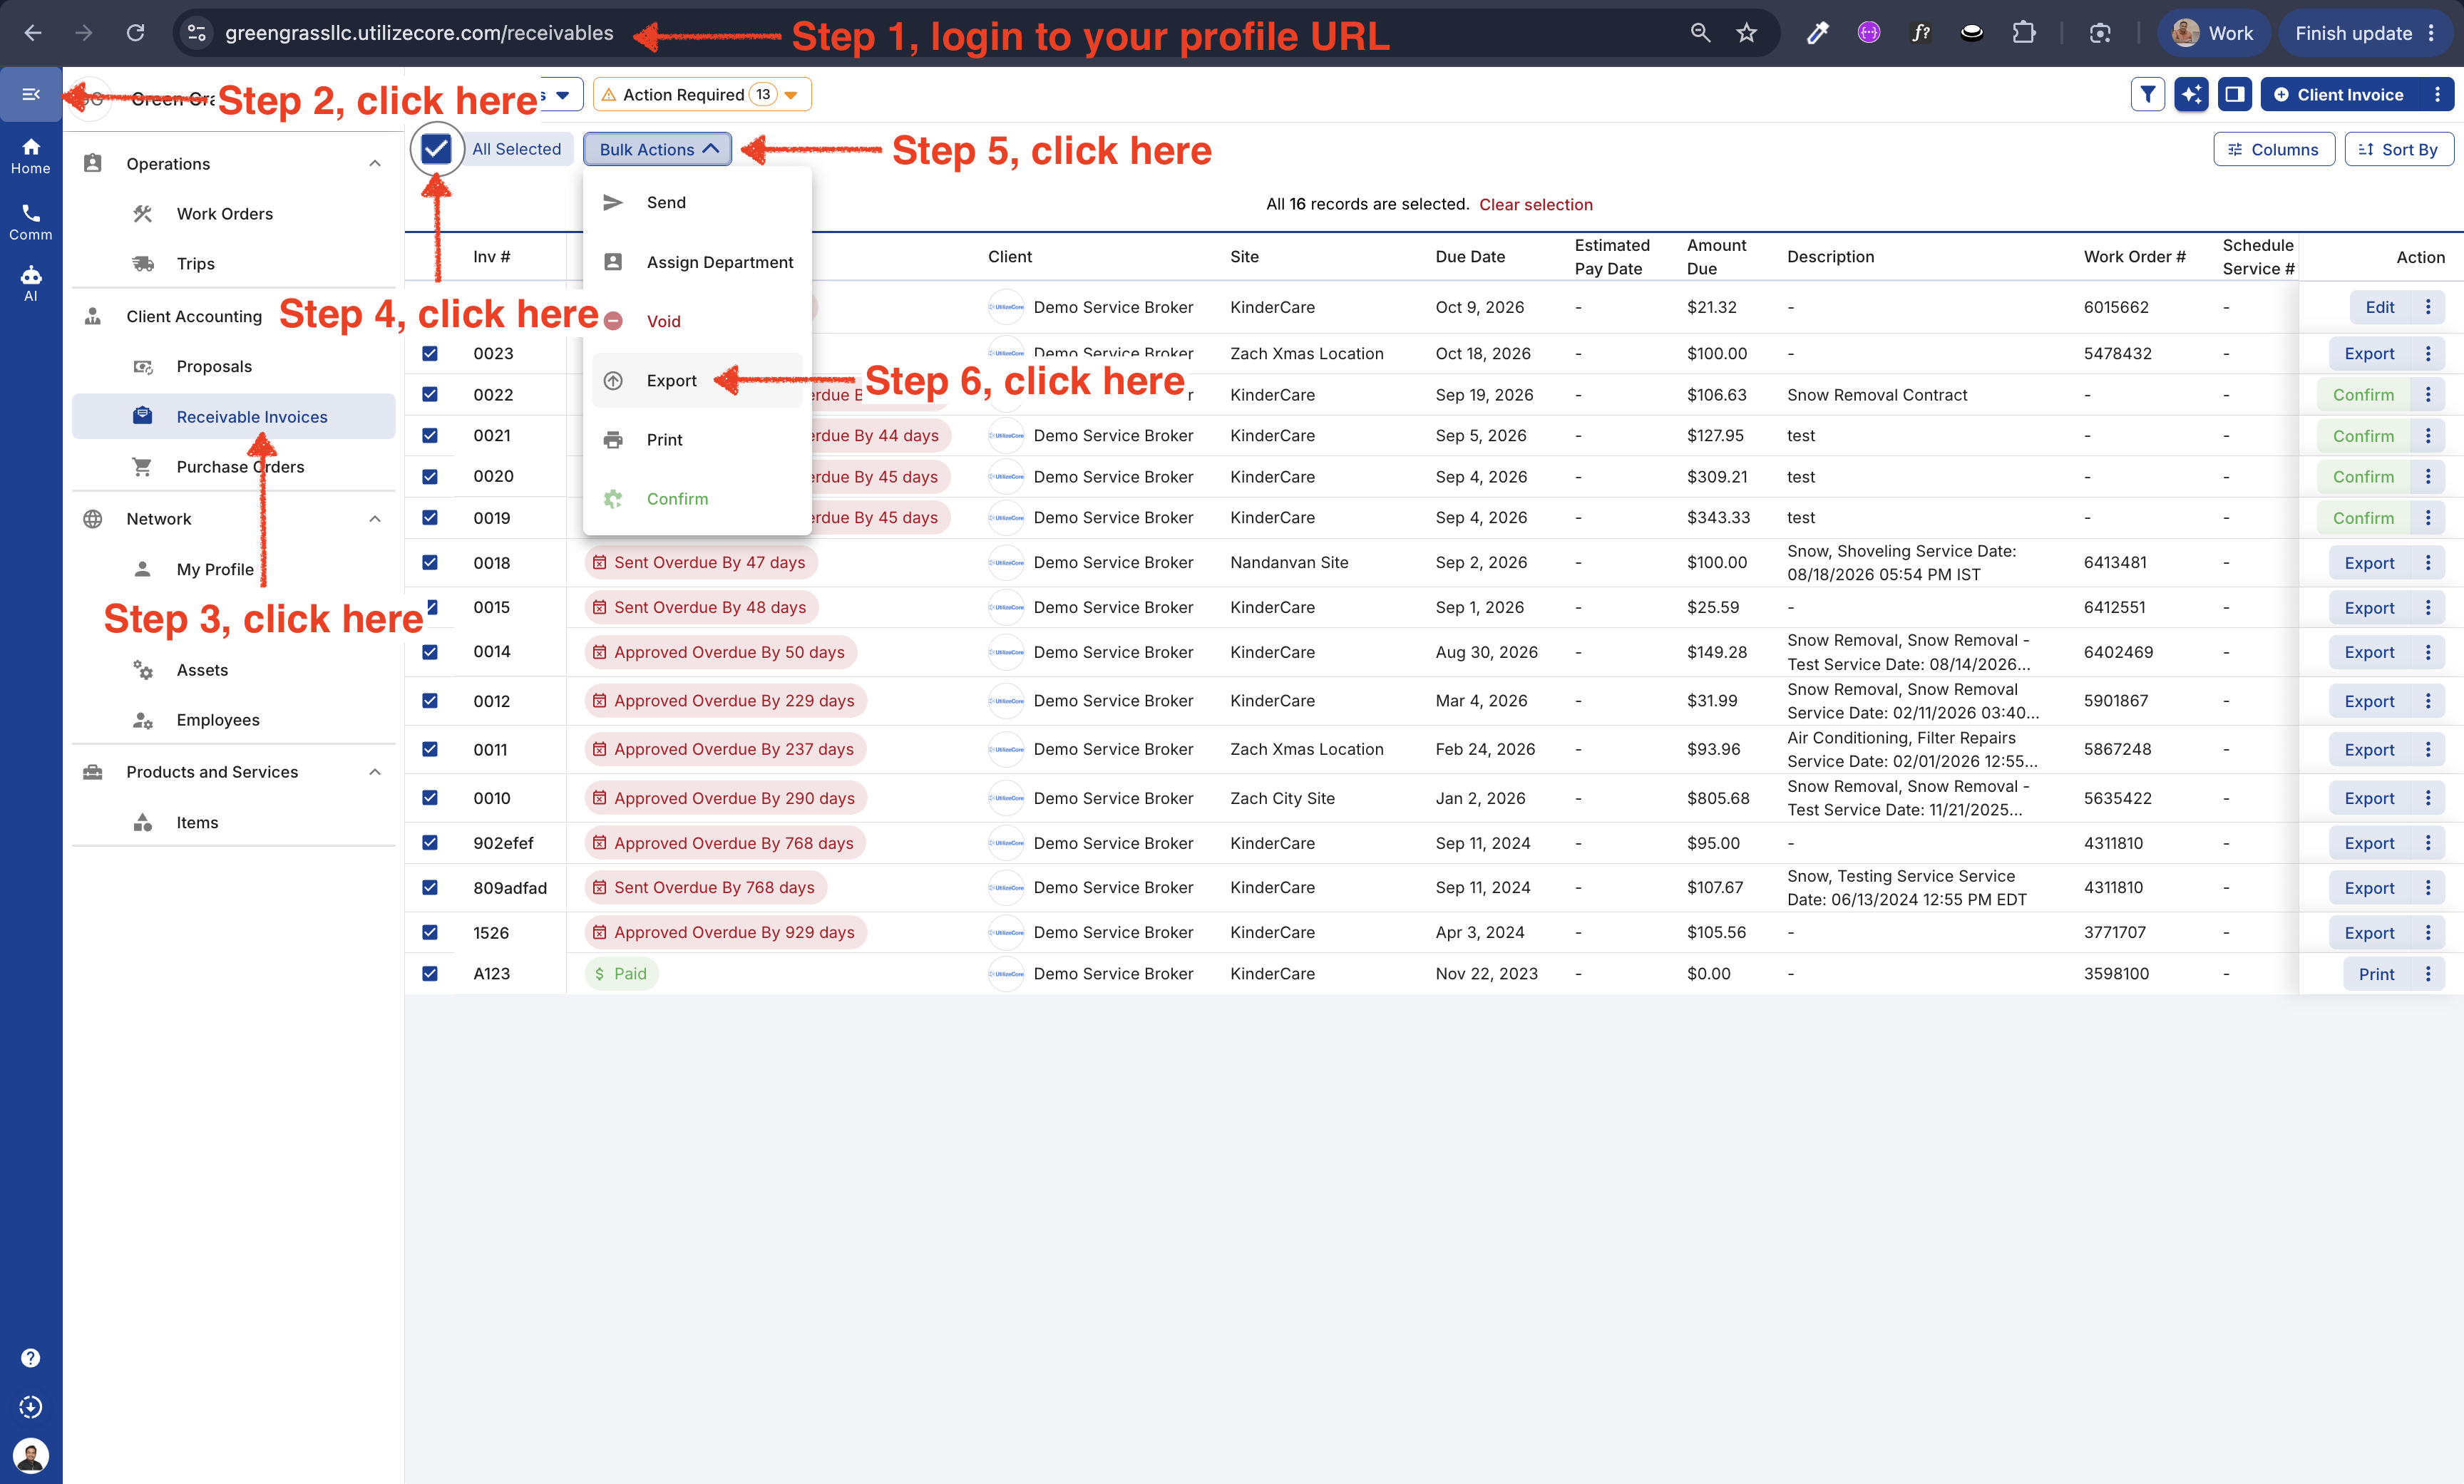Image resolution: width=2464 pixels, height=1484 pixels.
Task: Open the Columns settings button
Action: [x=2274, y=149]
